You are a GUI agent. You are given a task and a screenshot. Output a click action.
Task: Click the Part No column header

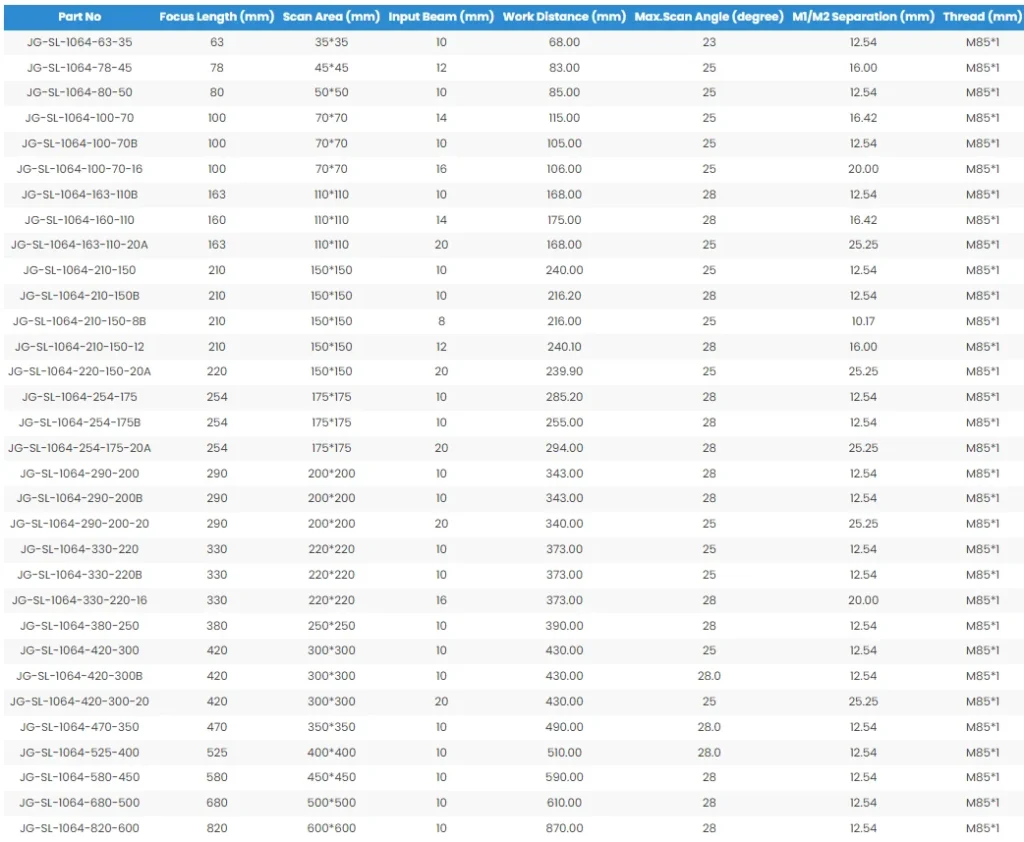79,17
